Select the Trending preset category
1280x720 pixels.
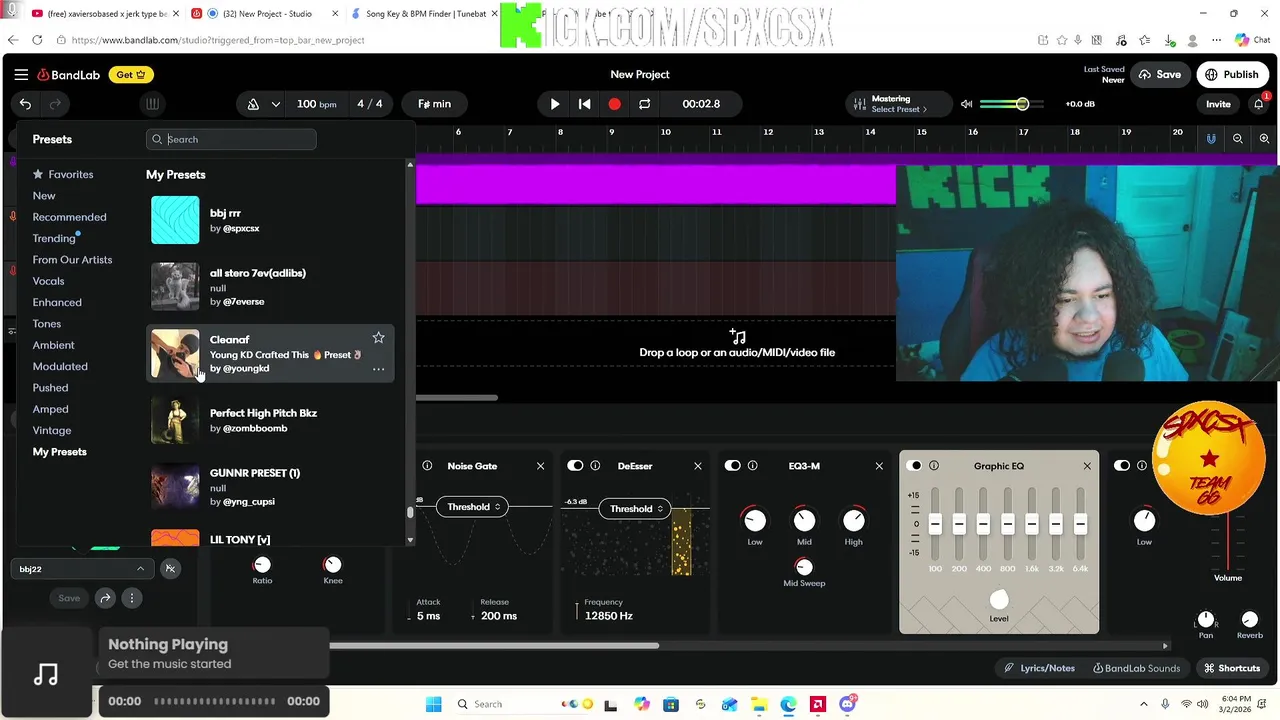[x=54, y=239]
